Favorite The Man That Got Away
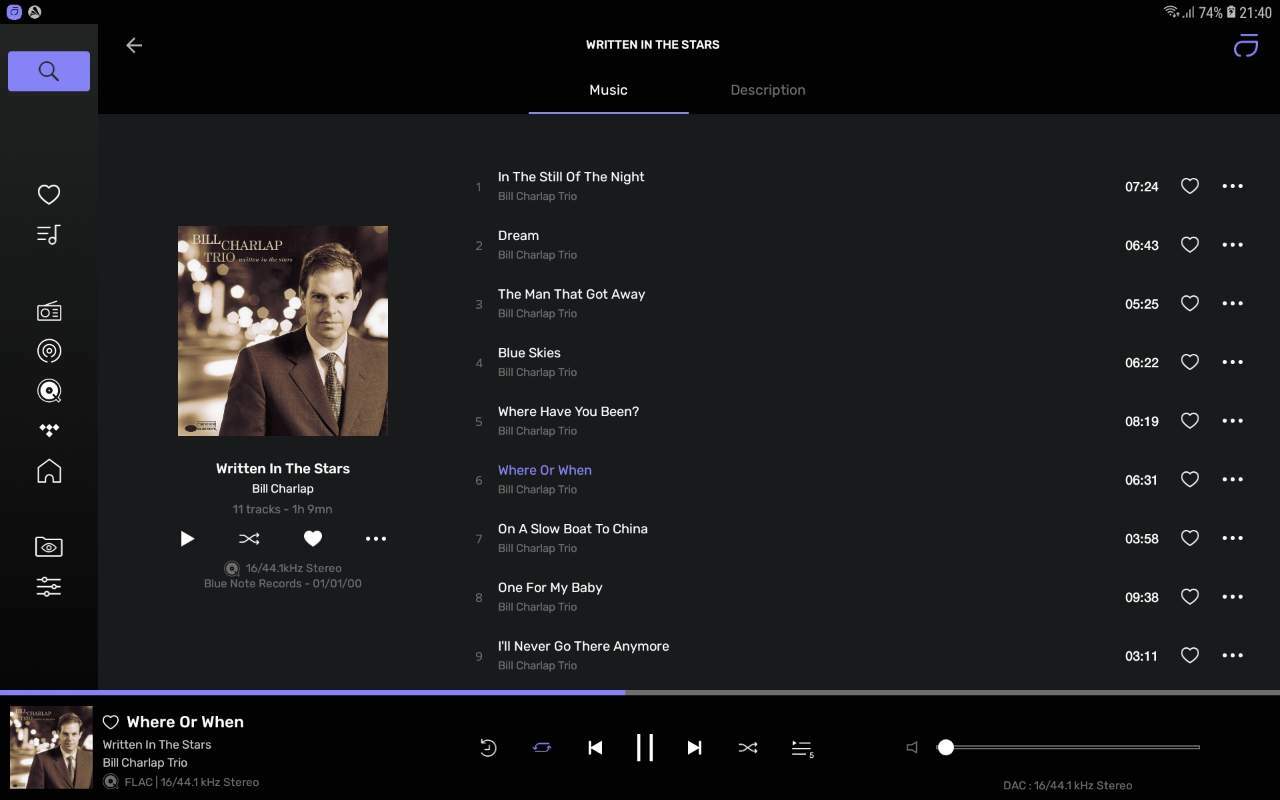Image resolution: width=1280 pixels, height=800 pixels. [x=1190, y=303]
